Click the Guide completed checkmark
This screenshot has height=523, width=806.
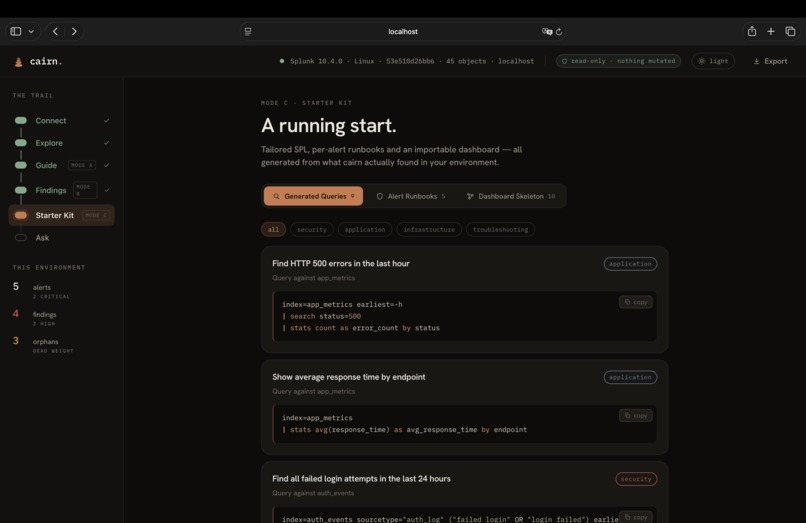coord(106,165)
